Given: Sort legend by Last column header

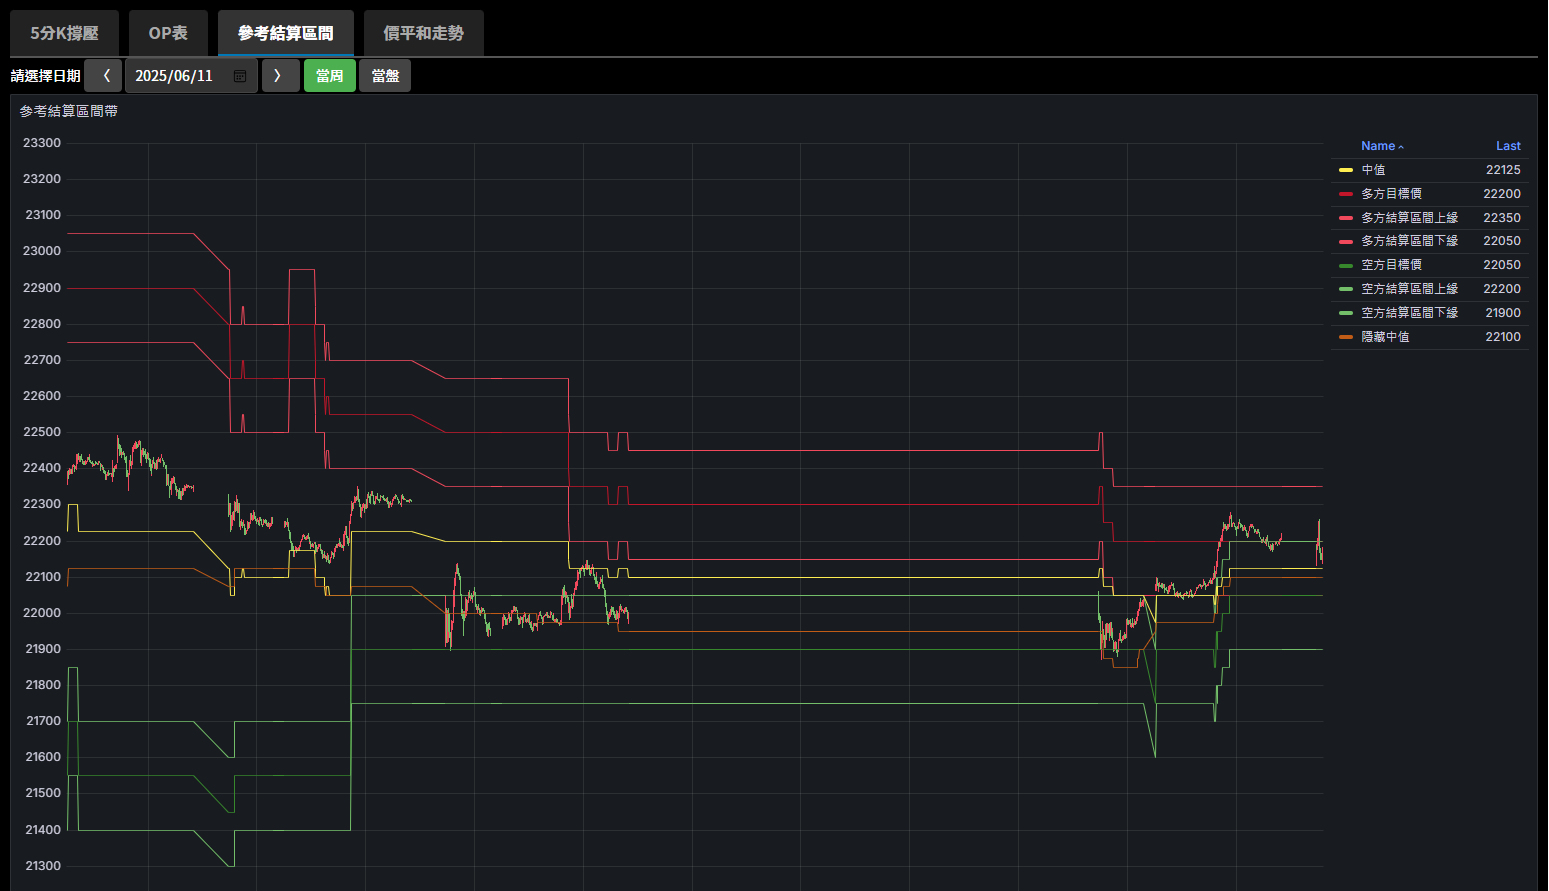Looking at the screenshot, I should (x=1507, y=146).
